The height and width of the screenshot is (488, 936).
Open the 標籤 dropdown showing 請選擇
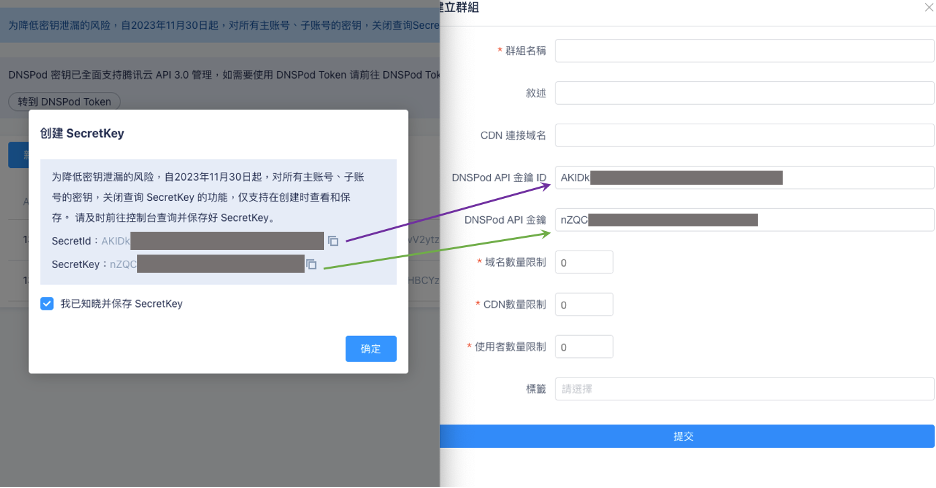click(744, 389)
